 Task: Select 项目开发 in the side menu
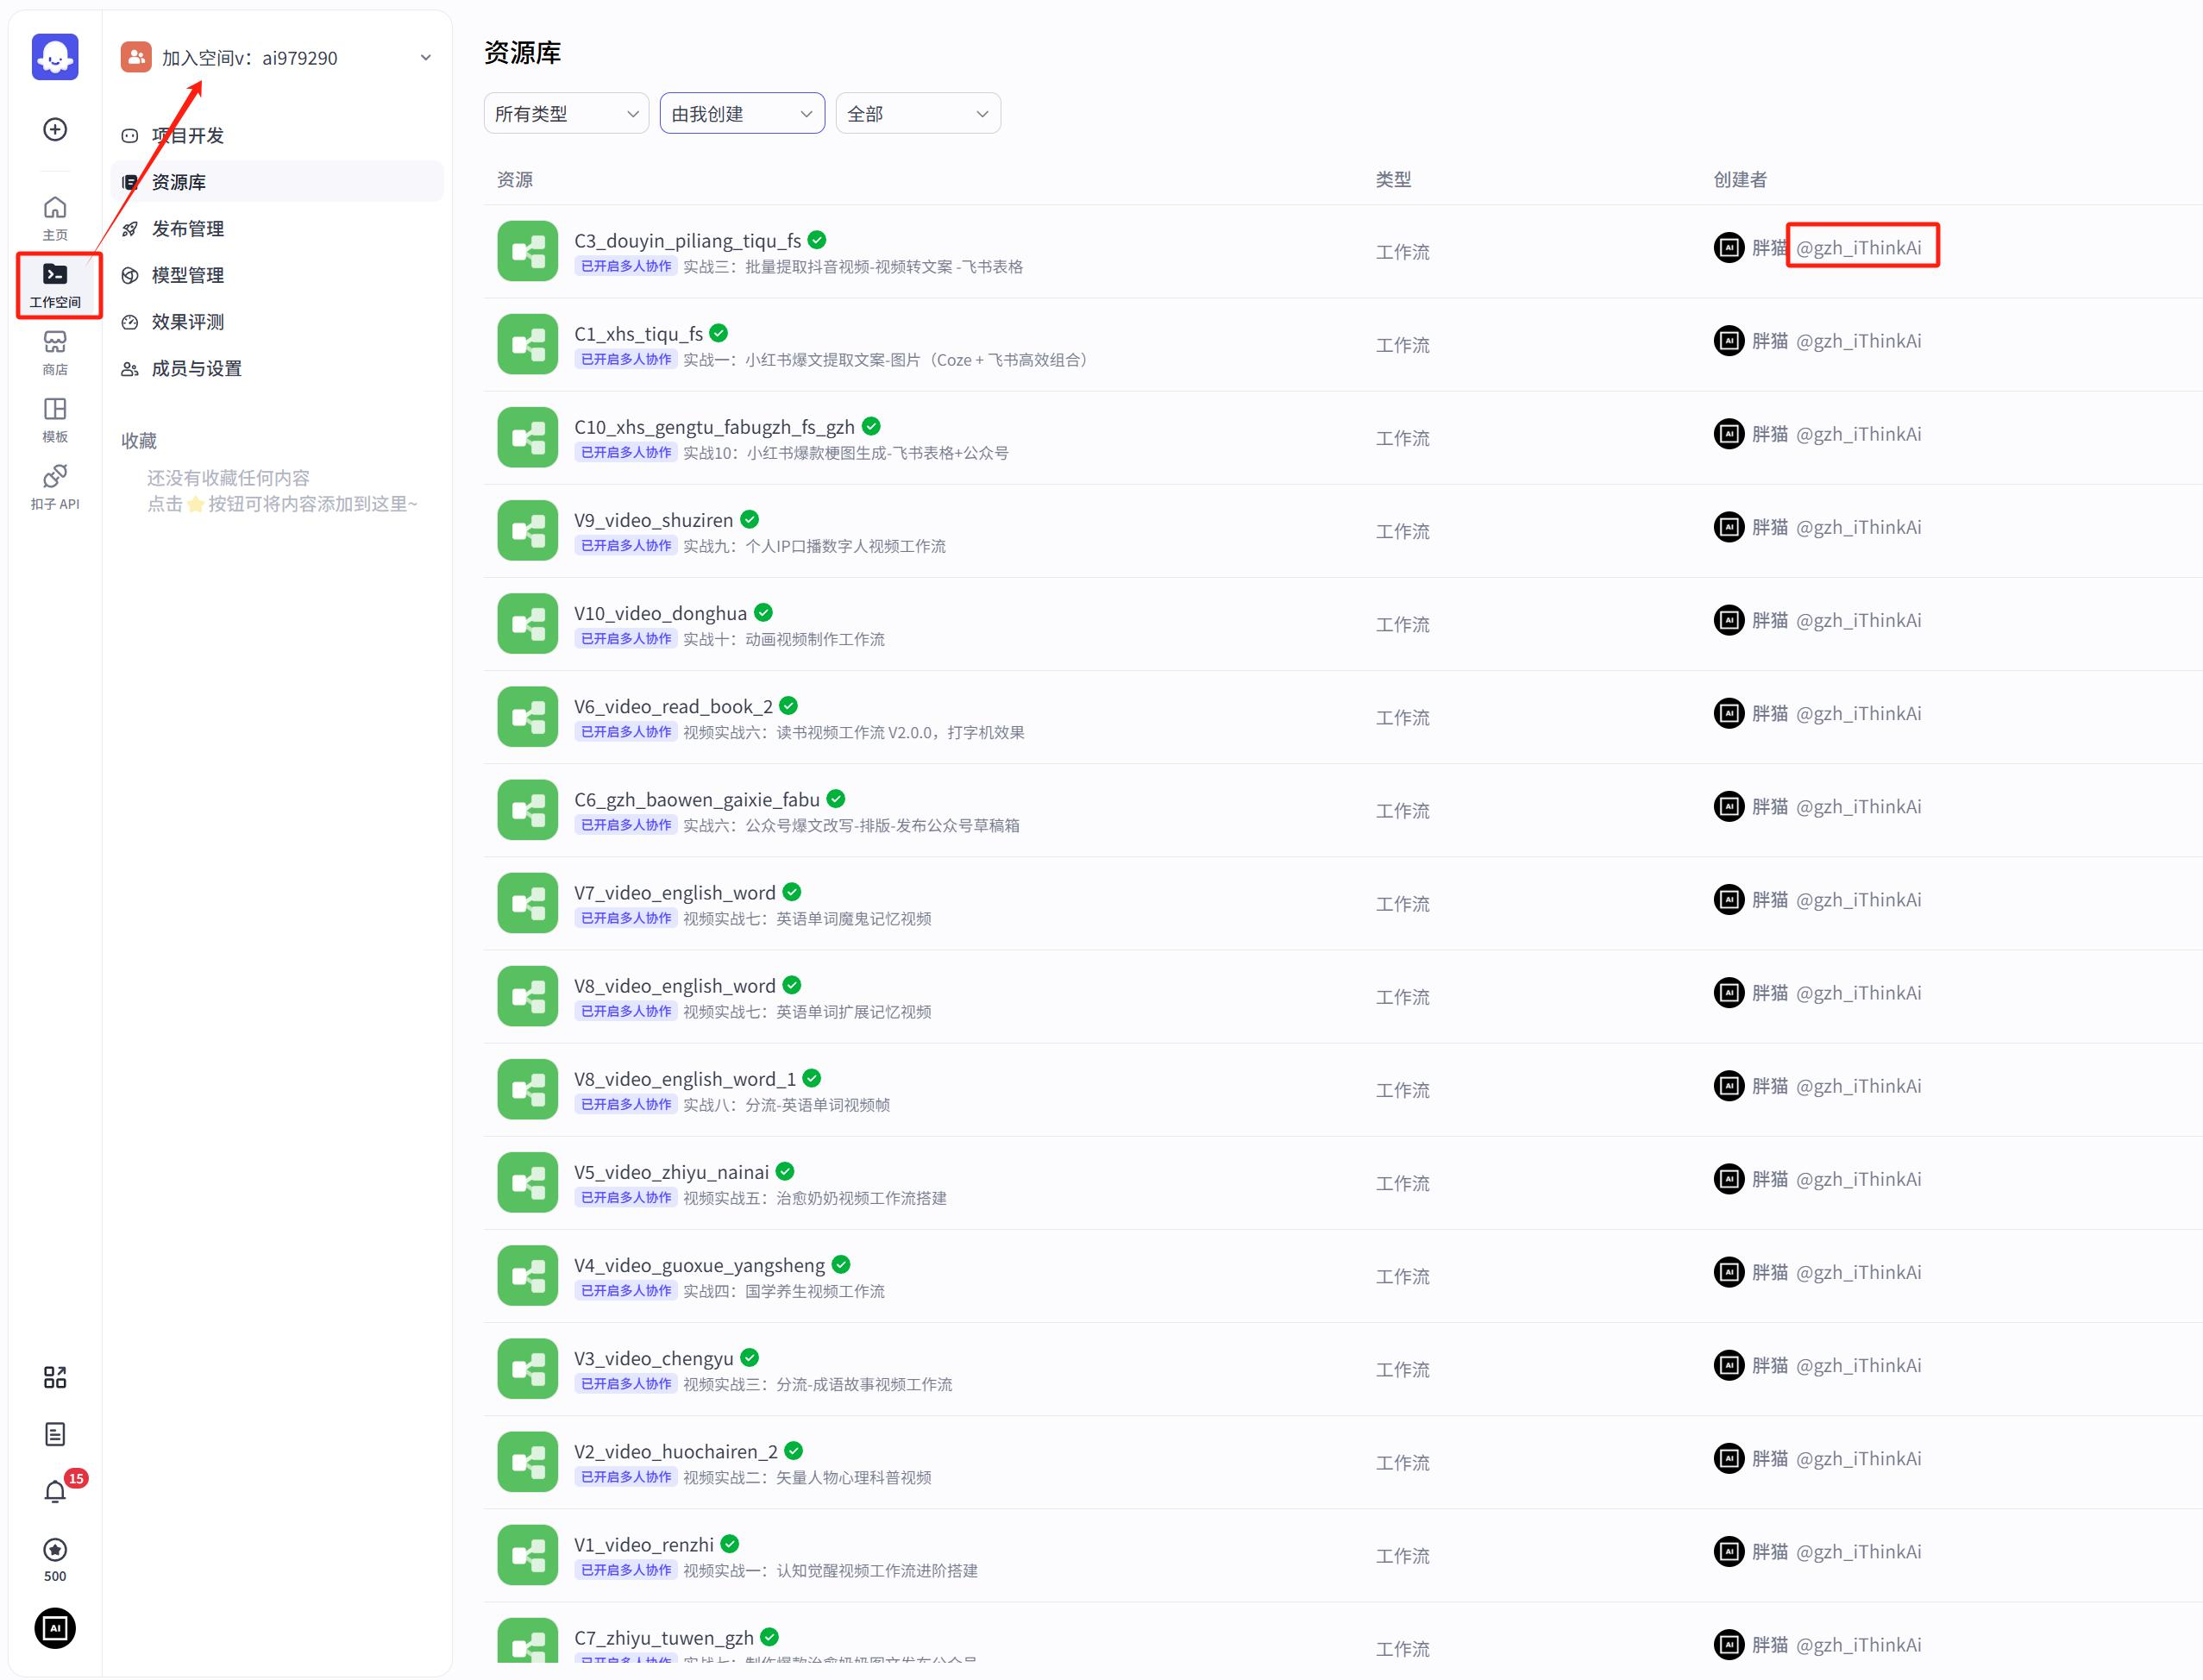tap(277, 135)
